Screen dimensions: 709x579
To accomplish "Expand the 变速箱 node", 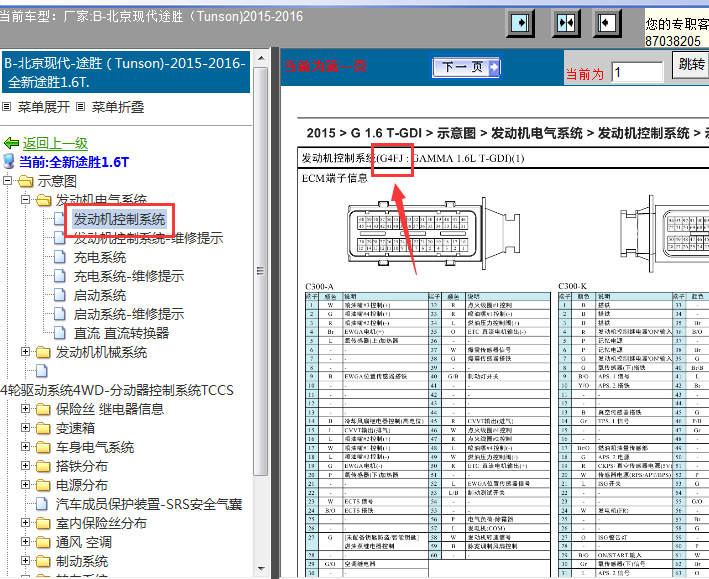I will (x=26, y=427).
